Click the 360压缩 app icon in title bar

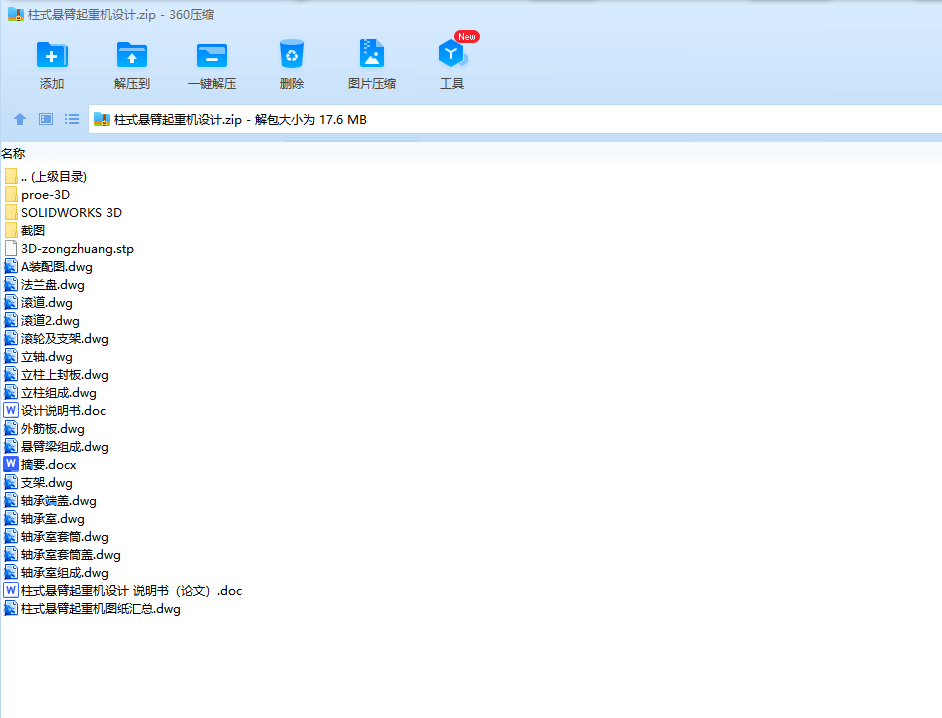(x=16, y=14)
